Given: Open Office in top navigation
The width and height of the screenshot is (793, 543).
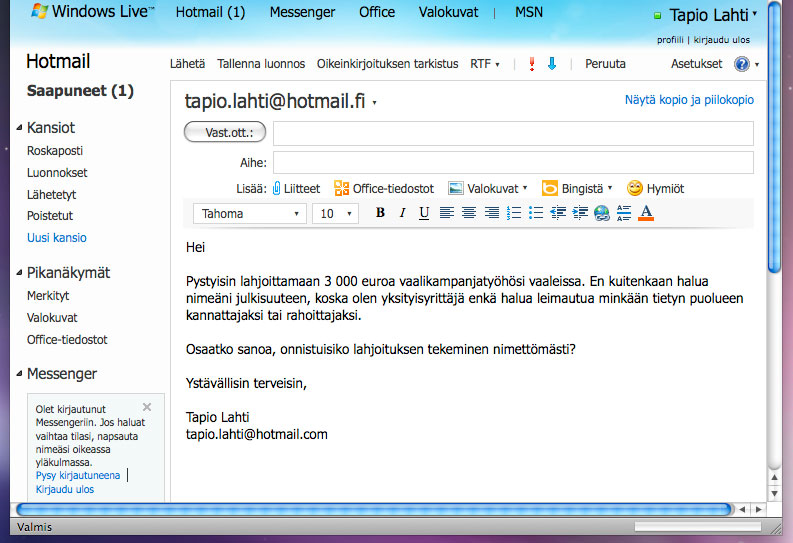Looking at the screenshot, I should click(x=377, y=12).
